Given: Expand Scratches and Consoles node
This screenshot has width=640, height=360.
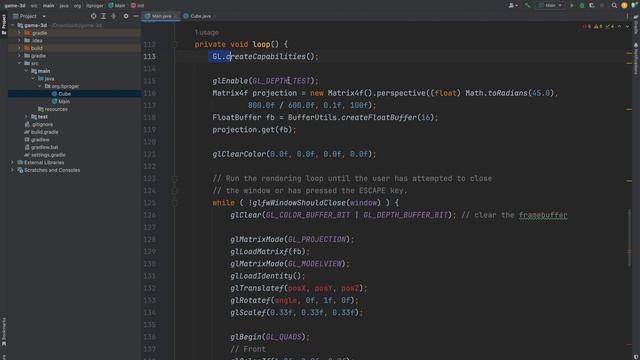Looking at the screenshot, I should (12, 170).
